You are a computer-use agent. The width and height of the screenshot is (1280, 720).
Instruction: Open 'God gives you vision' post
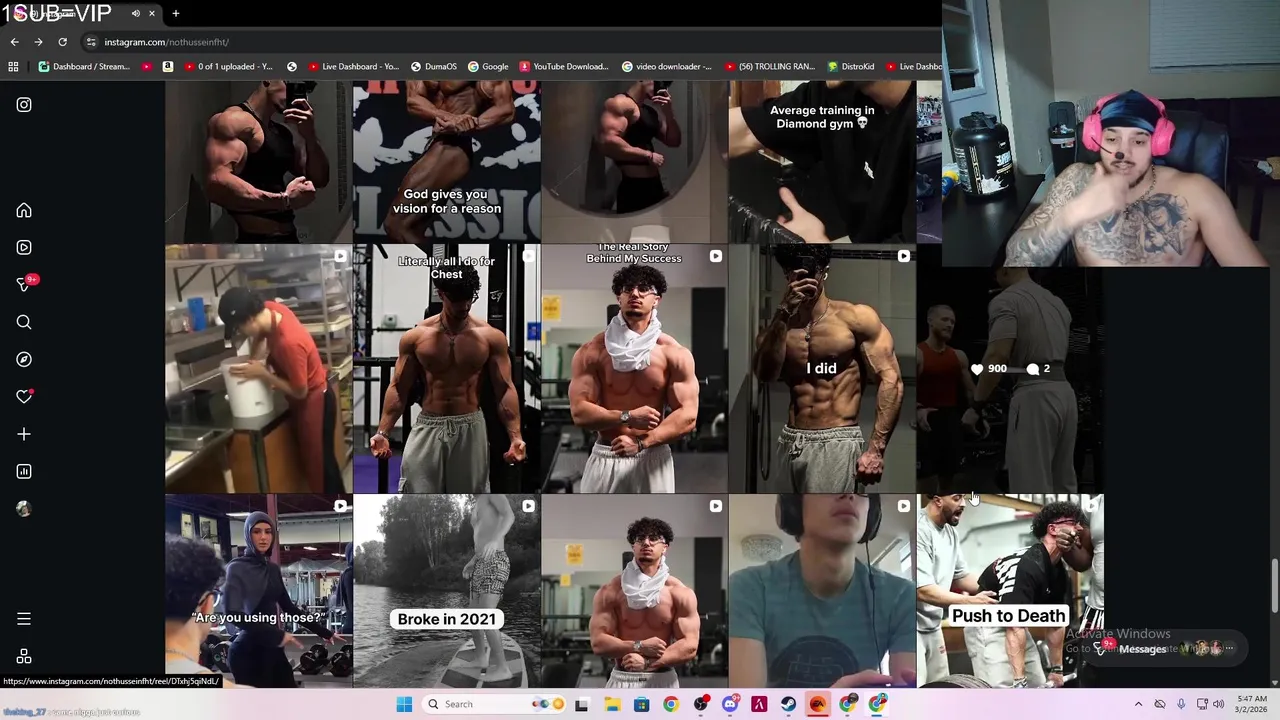coord(446,162)
